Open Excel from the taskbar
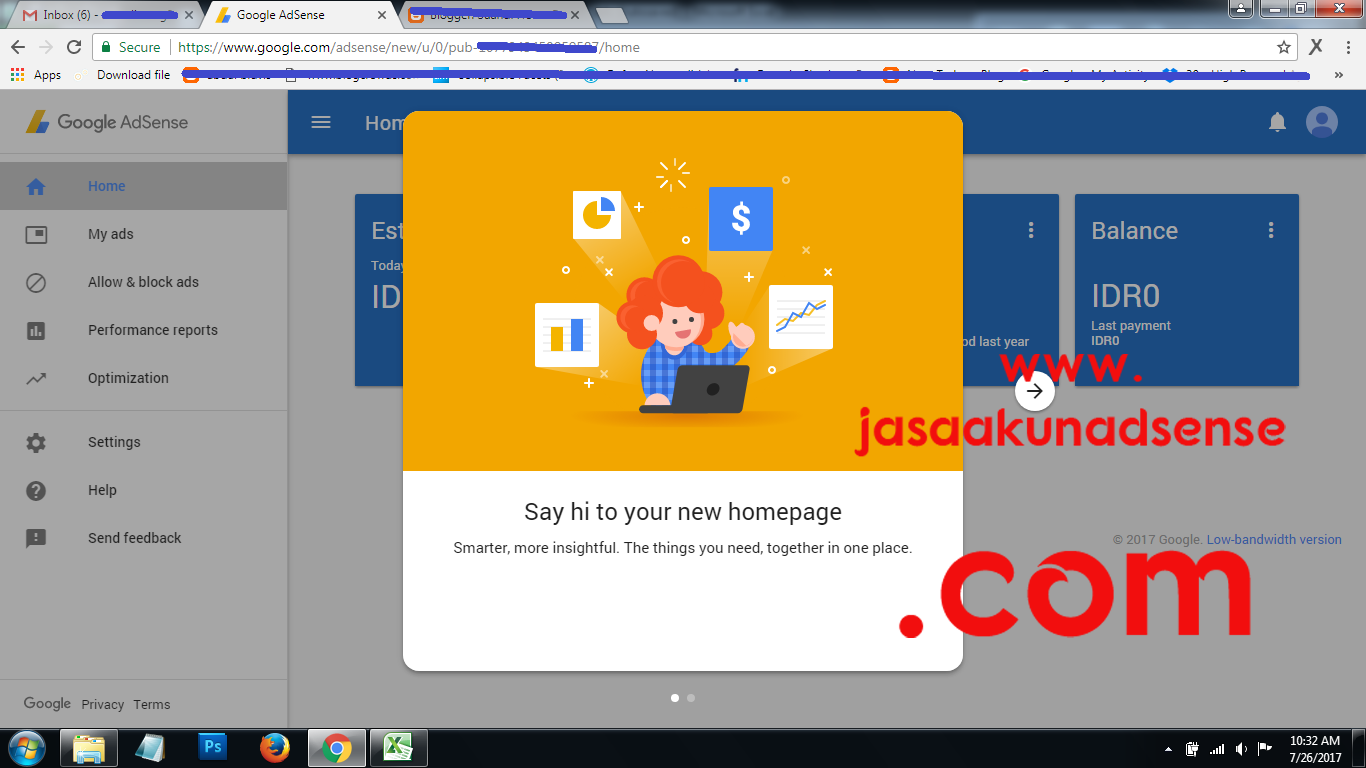 [x=399, y=748]
